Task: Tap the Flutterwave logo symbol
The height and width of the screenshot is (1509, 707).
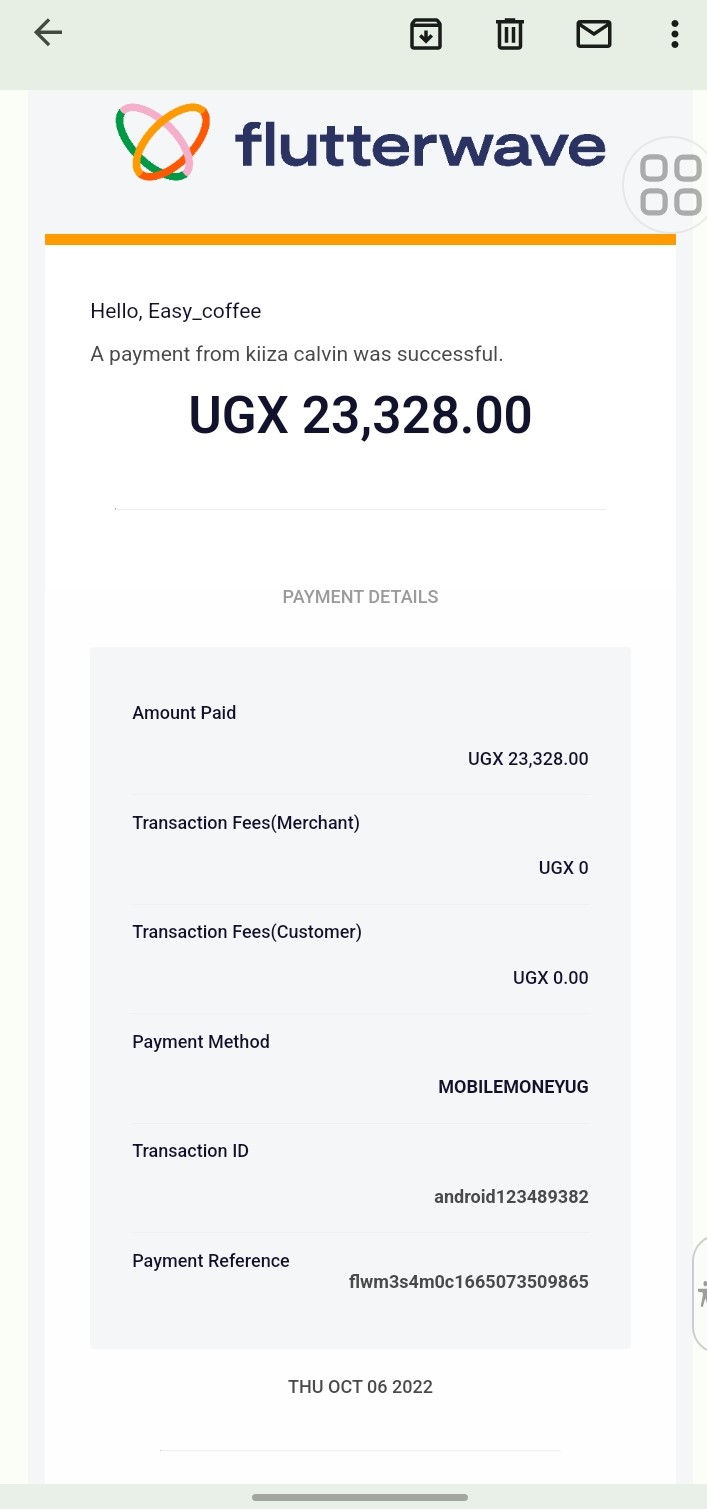Action: click(x=163, y=142)
